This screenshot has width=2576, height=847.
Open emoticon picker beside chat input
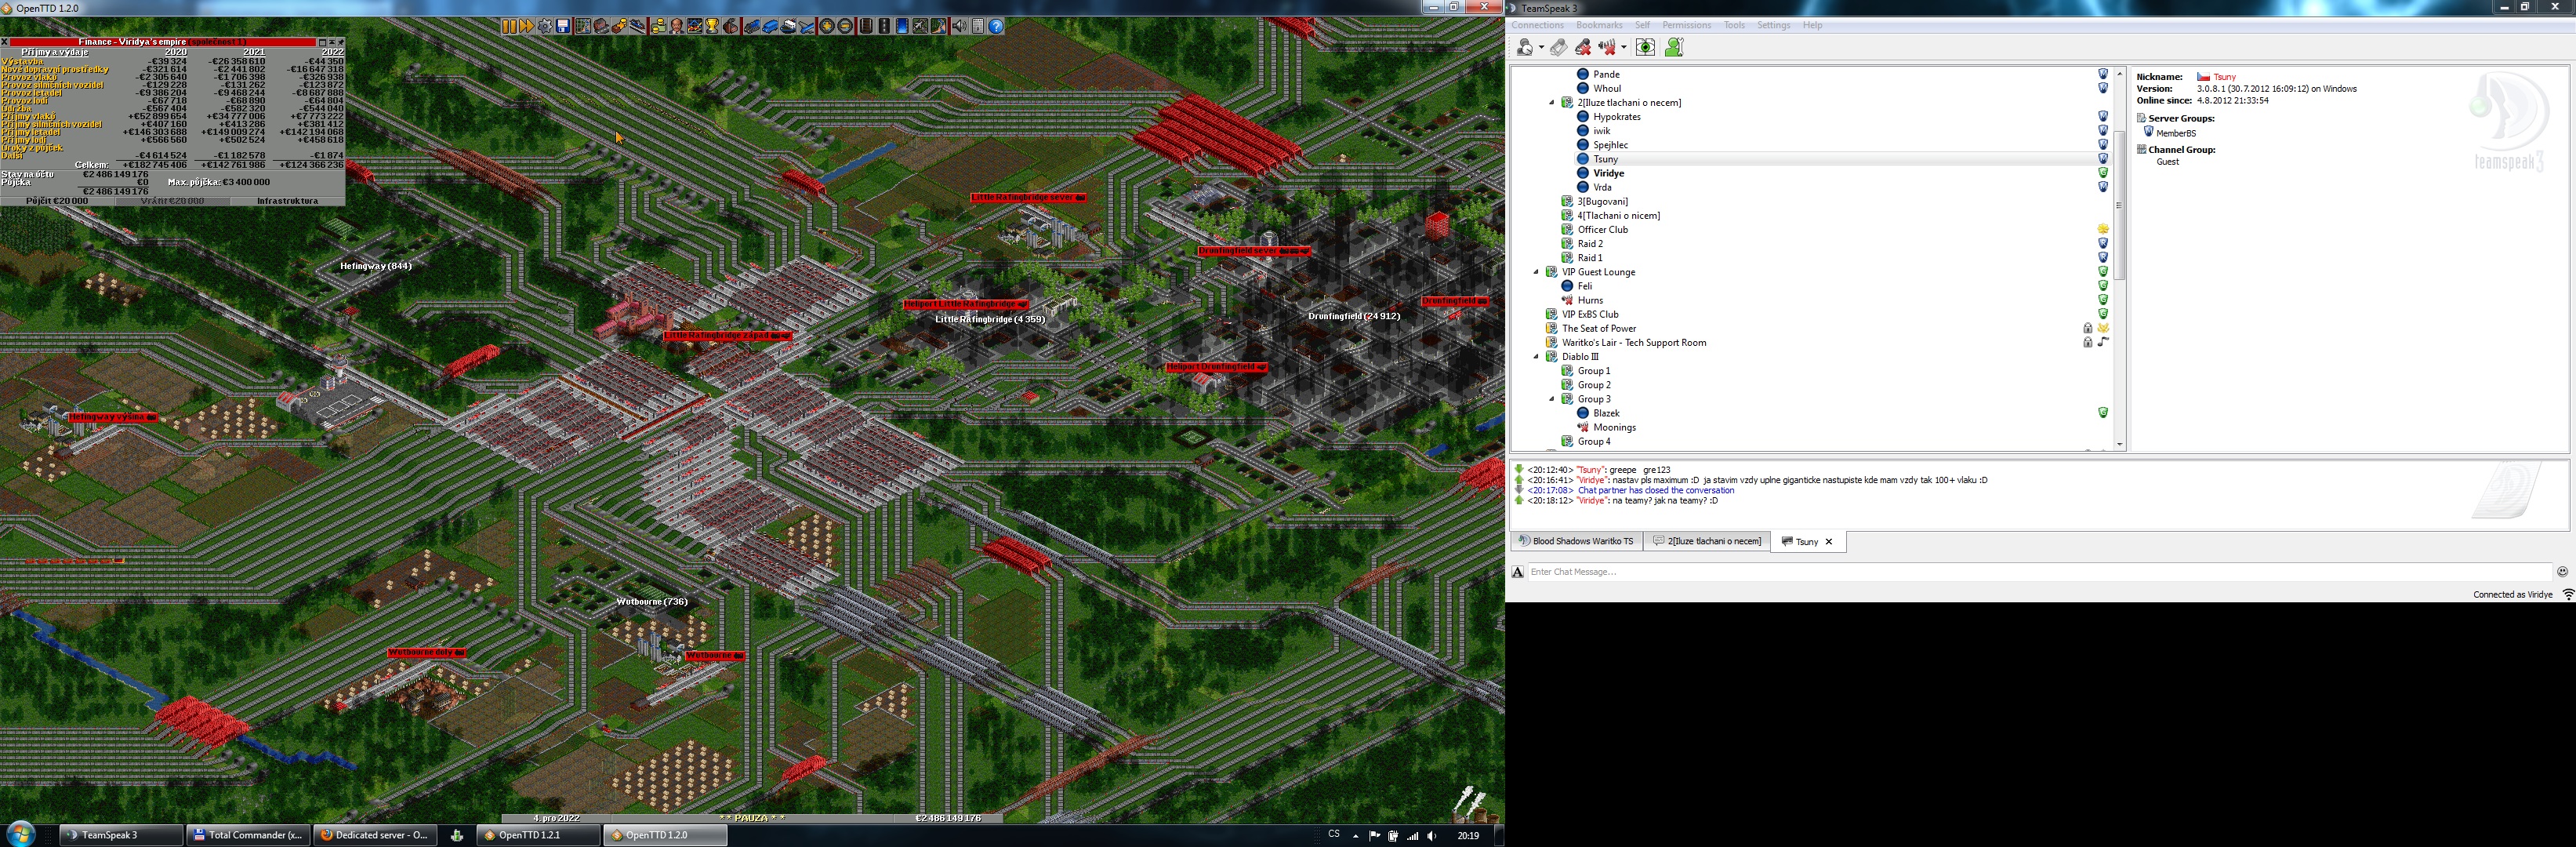(2562, 572)
